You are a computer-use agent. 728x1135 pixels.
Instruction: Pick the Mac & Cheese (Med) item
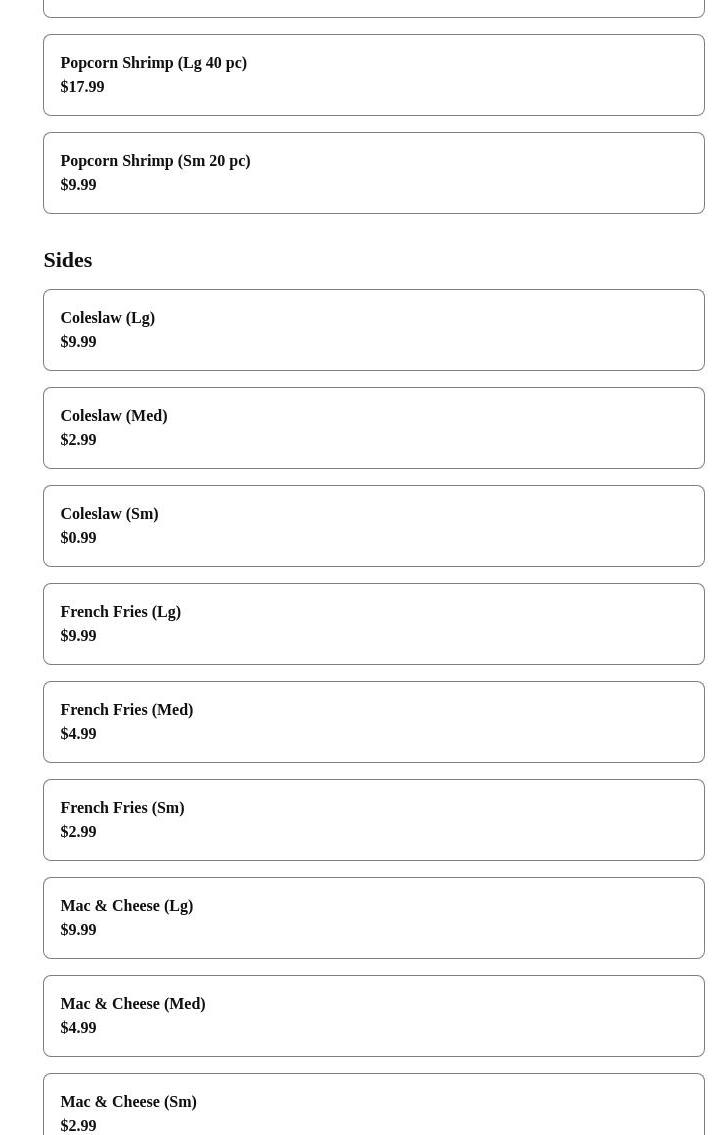click(373, 1016)
